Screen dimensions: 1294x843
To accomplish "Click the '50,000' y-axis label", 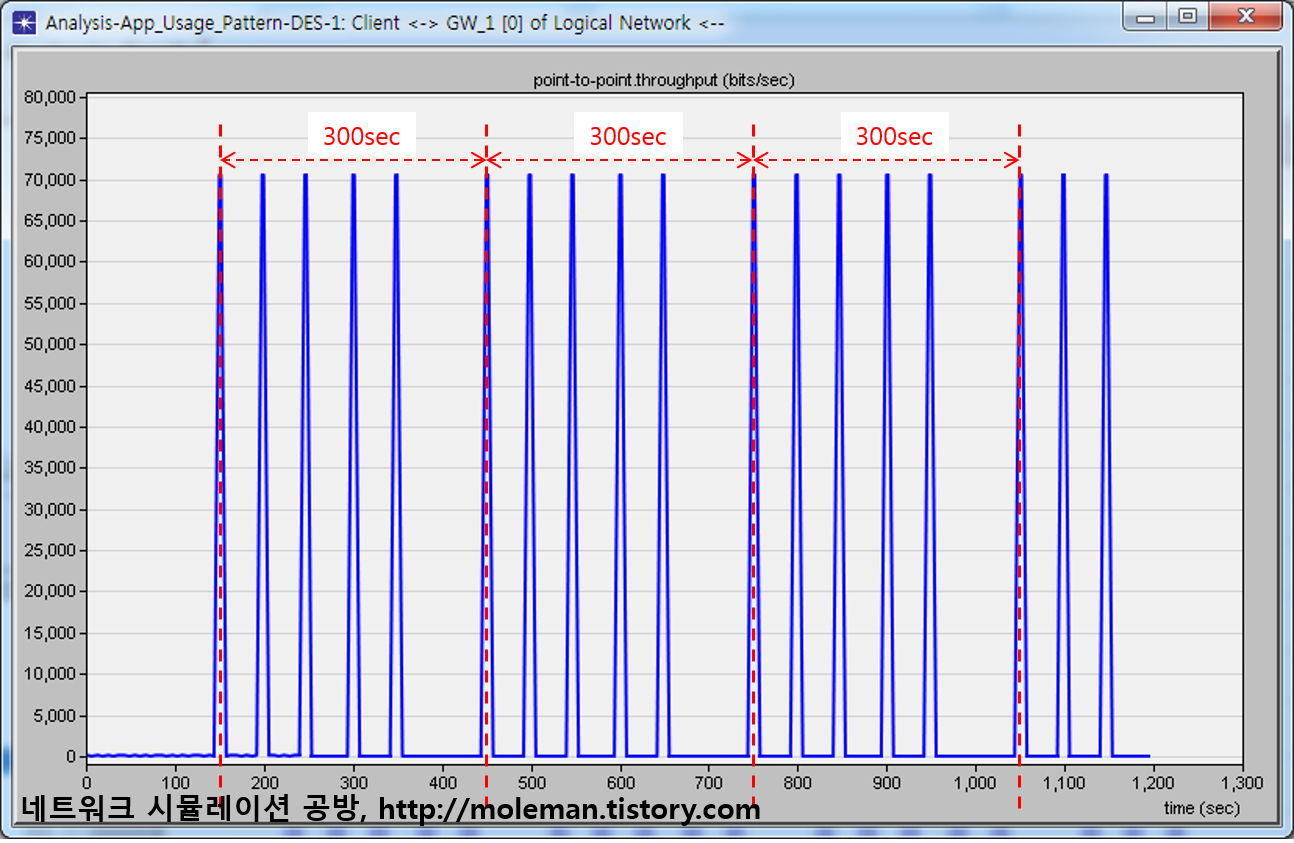I will tap(50, 344).
